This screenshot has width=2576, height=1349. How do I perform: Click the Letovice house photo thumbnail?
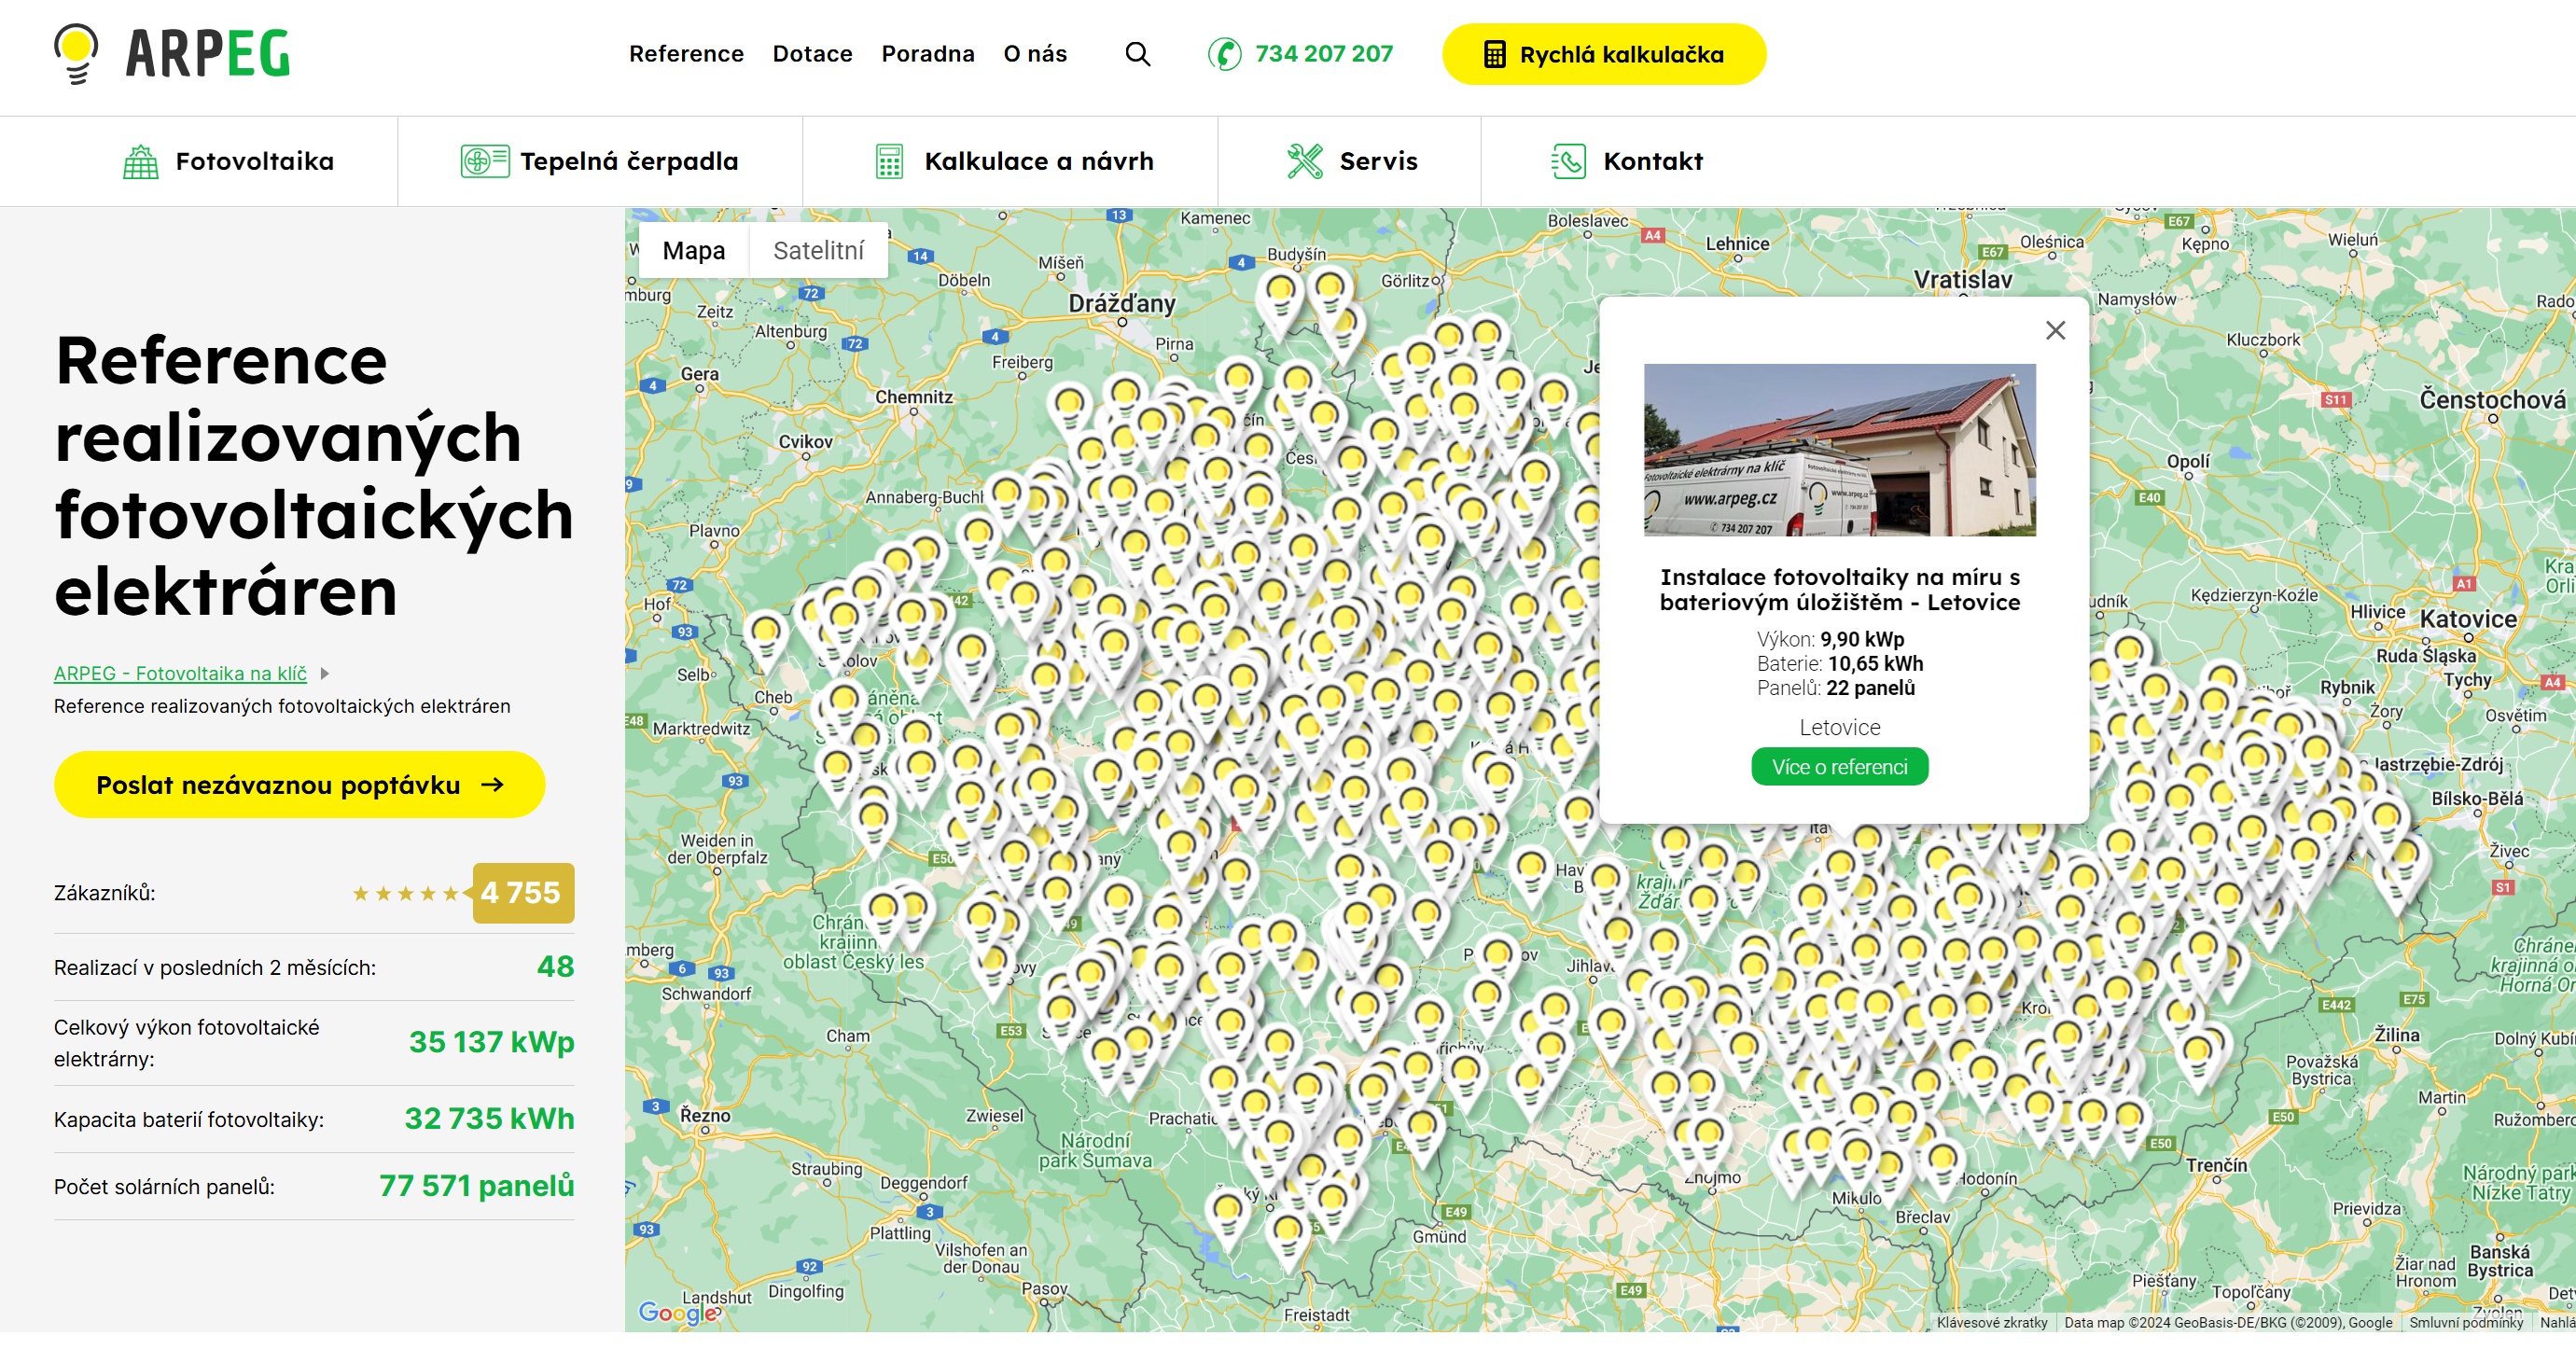tap(1839, 450)
